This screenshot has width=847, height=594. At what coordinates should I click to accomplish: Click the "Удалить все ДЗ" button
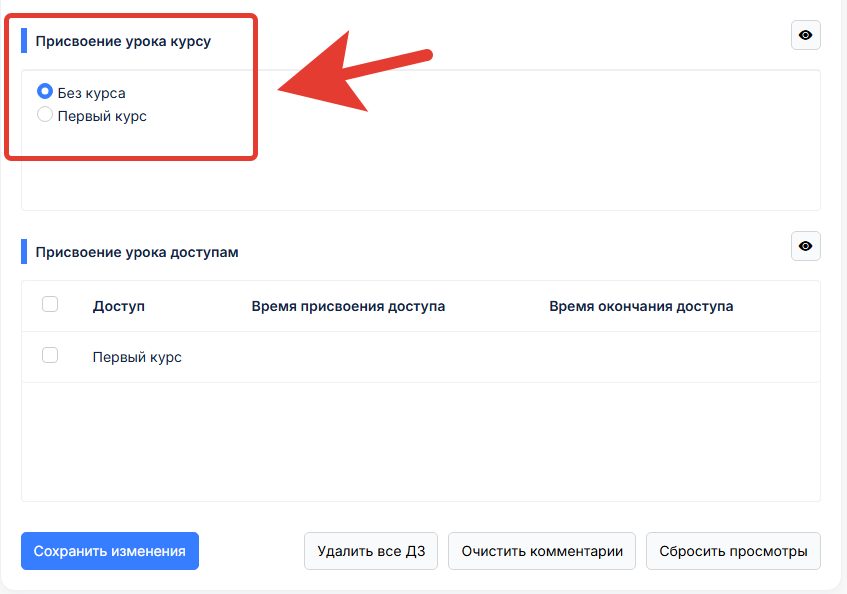pyautogui.click(x=371, y=551)
